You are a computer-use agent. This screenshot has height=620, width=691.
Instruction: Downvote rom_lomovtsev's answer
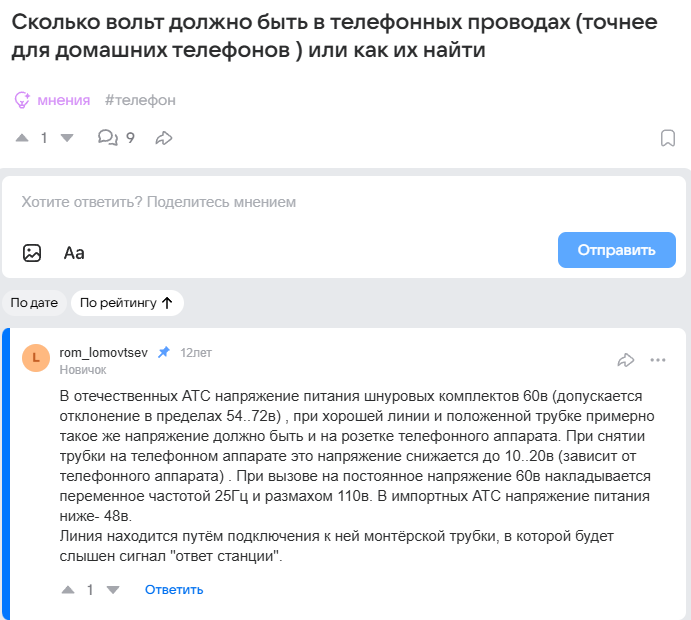[x=112, y=590]
